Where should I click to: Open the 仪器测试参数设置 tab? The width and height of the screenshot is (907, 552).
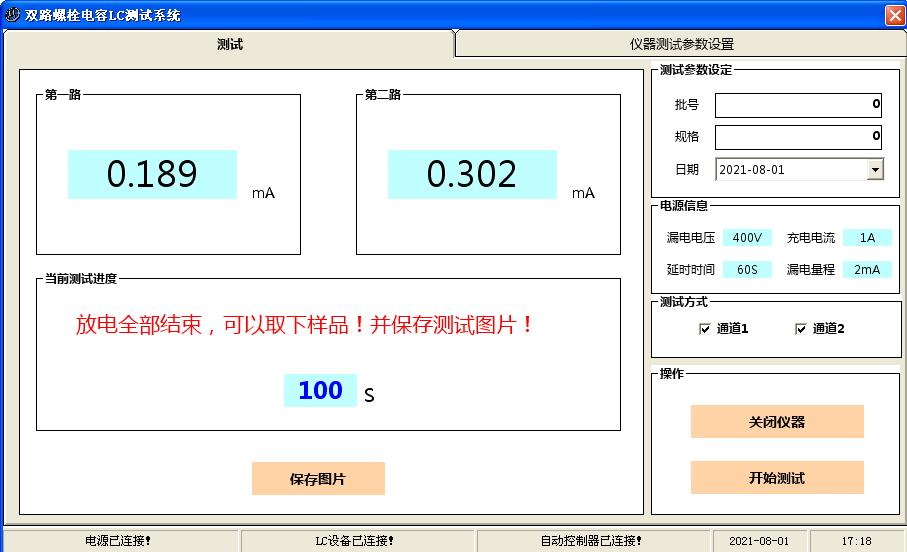681,44
